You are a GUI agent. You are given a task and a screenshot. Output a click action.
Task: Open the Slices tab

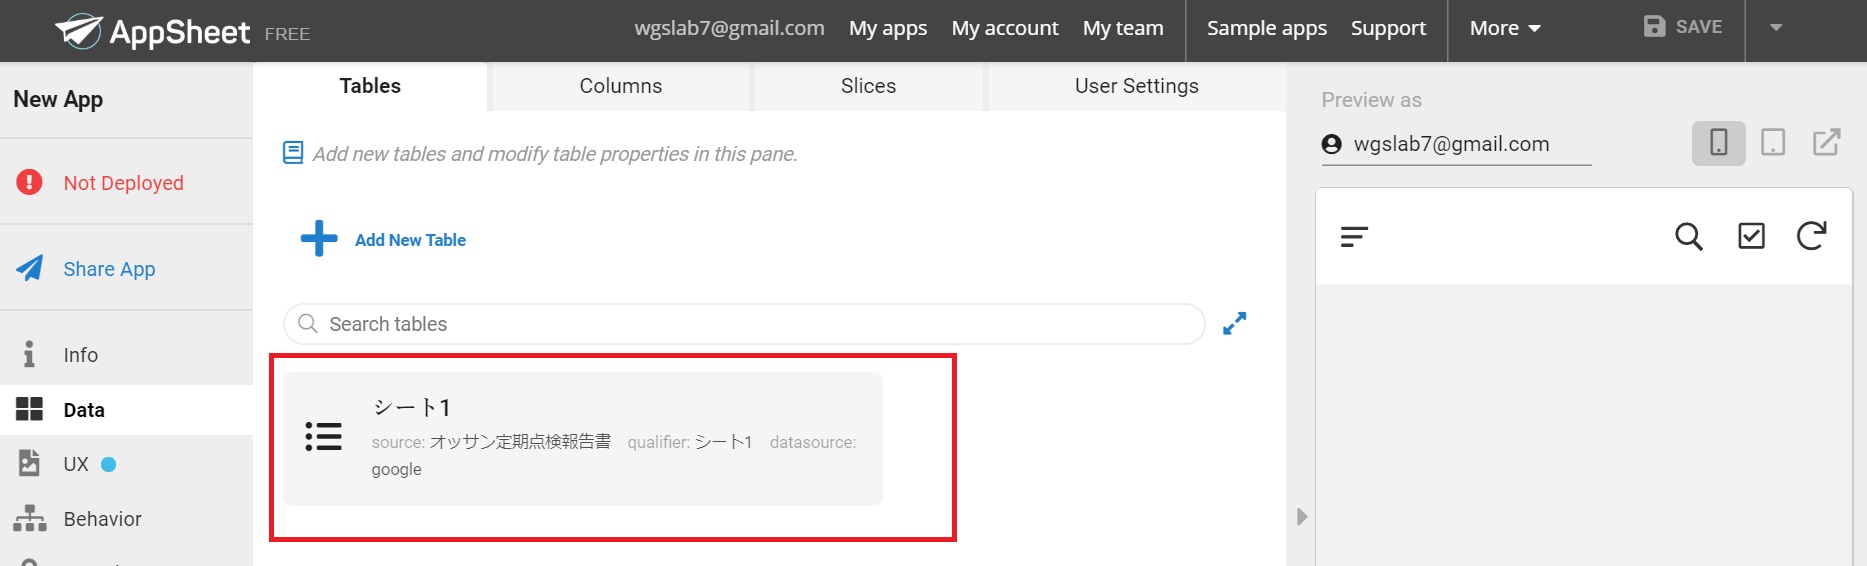[868, 86]
